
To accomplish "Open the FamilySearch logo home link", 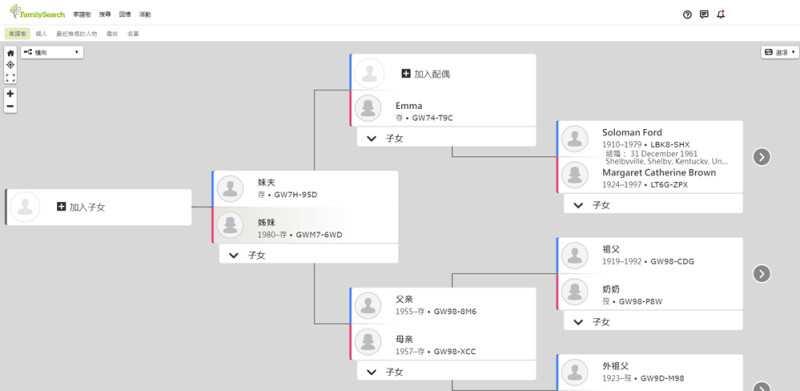I will [x=37, y=12].
